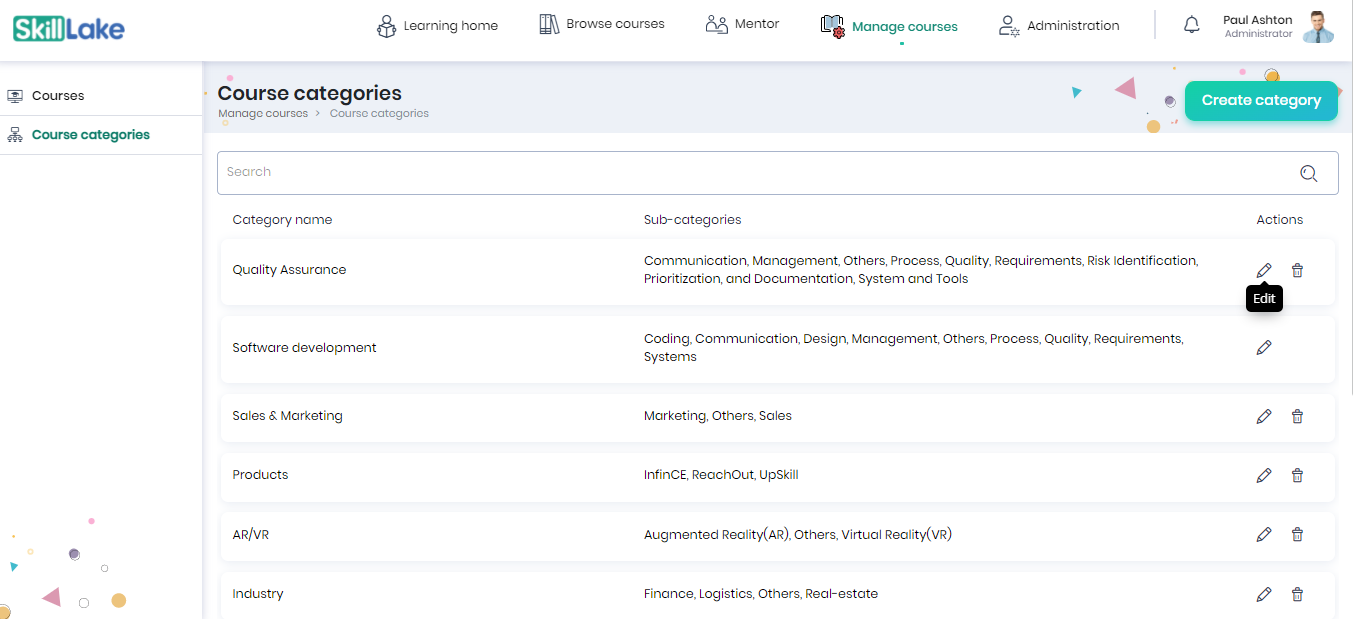The width and height of the screenshot is (1353, 619).
Task: Click the Actions column header
Action: (1280, 220)
